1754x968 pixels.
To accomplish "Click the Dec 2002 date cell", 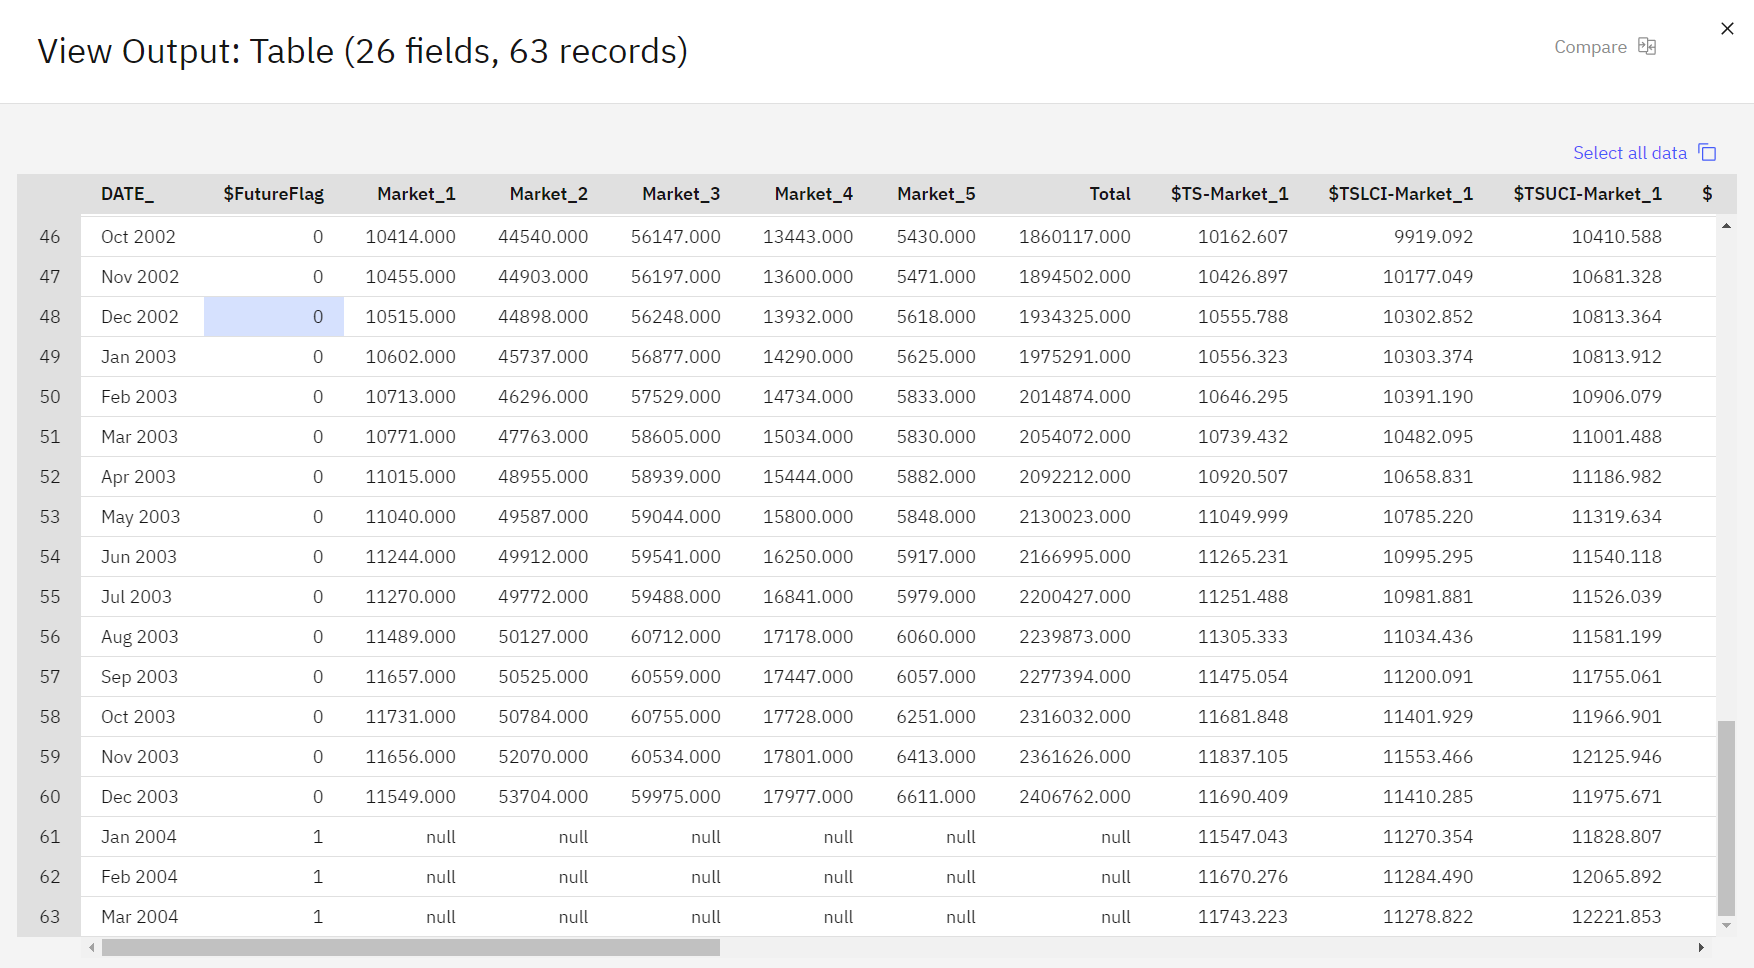I will 140,317.
